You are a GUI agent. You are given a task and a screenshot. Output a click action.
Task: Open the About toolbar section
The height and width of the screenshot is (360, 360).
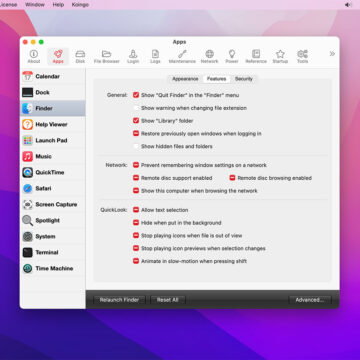34,57
